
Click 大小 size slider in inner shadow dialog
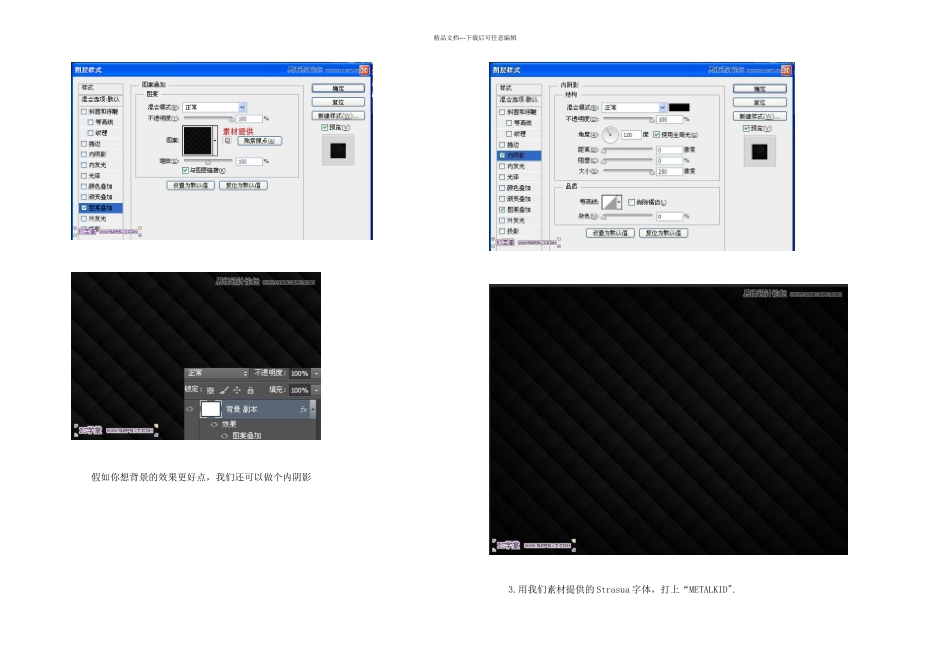tap(629, 171)
